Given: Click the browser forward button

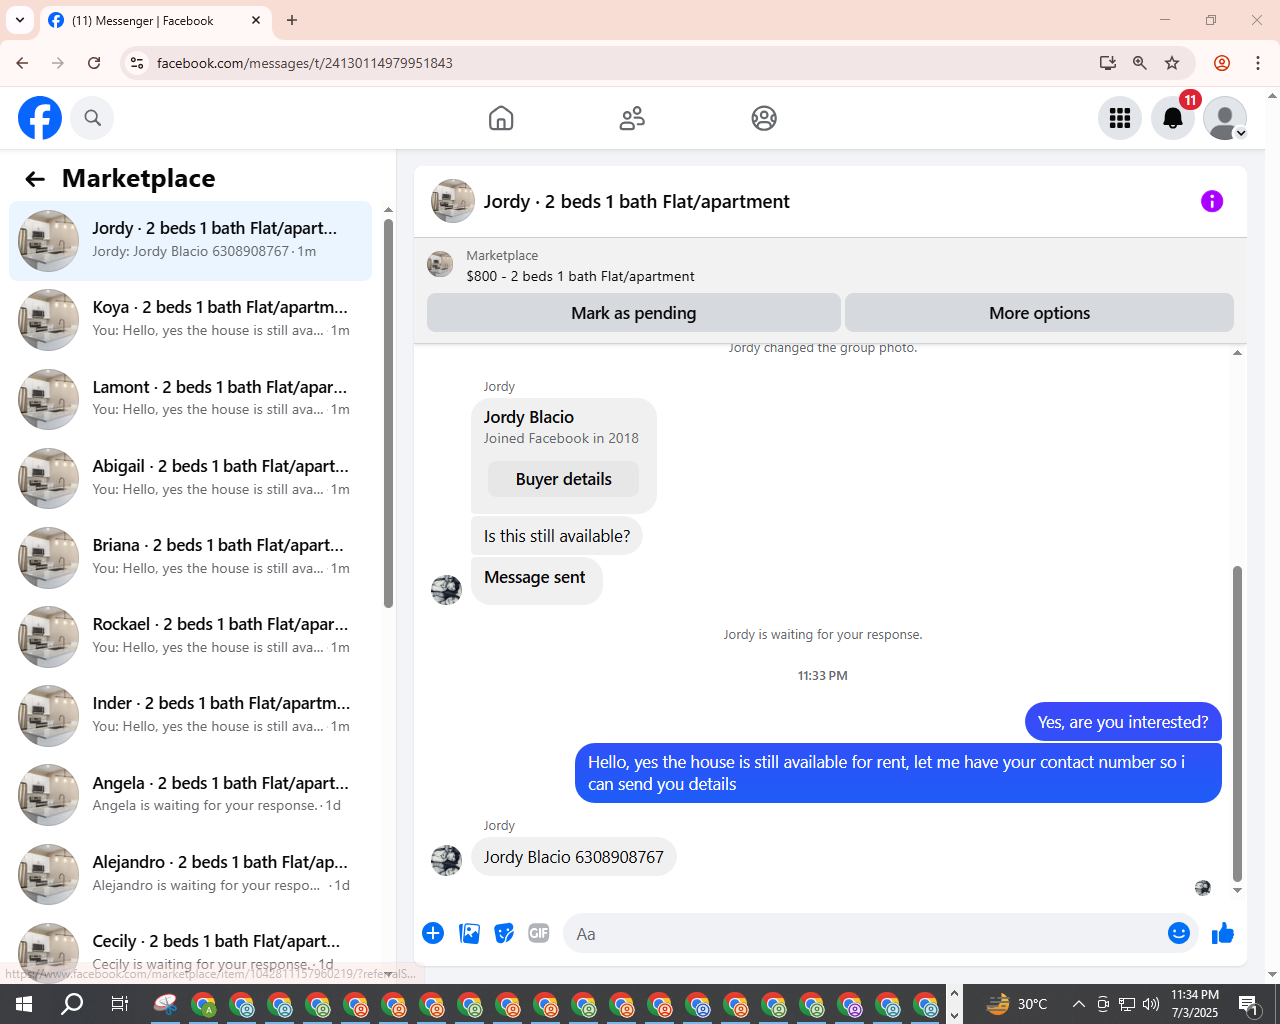Looking at the screenshot, I should [58, 63].
